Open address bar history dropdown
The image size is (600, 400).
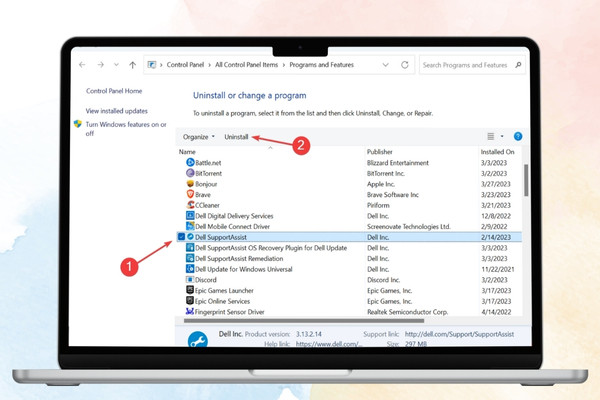coord(385,65)
